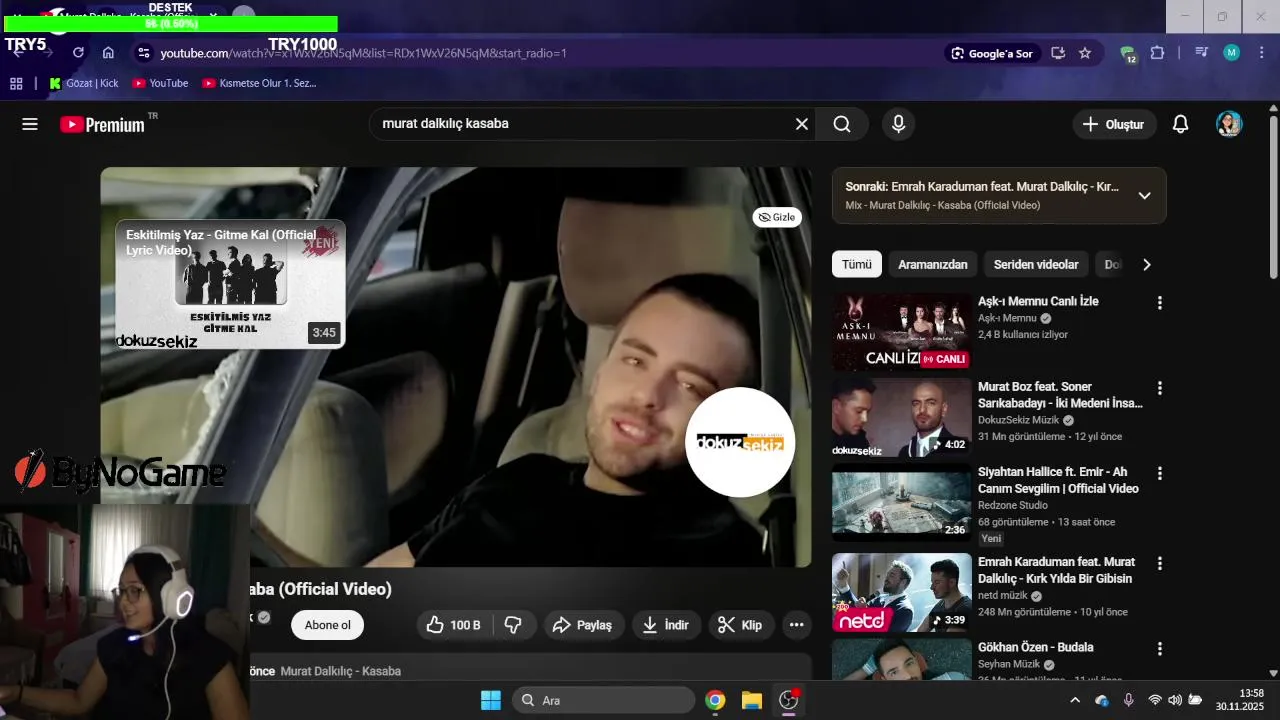Open the Oluştur create menu
Viewport: 1280px width, 720px height.
tap(1114, 124)
